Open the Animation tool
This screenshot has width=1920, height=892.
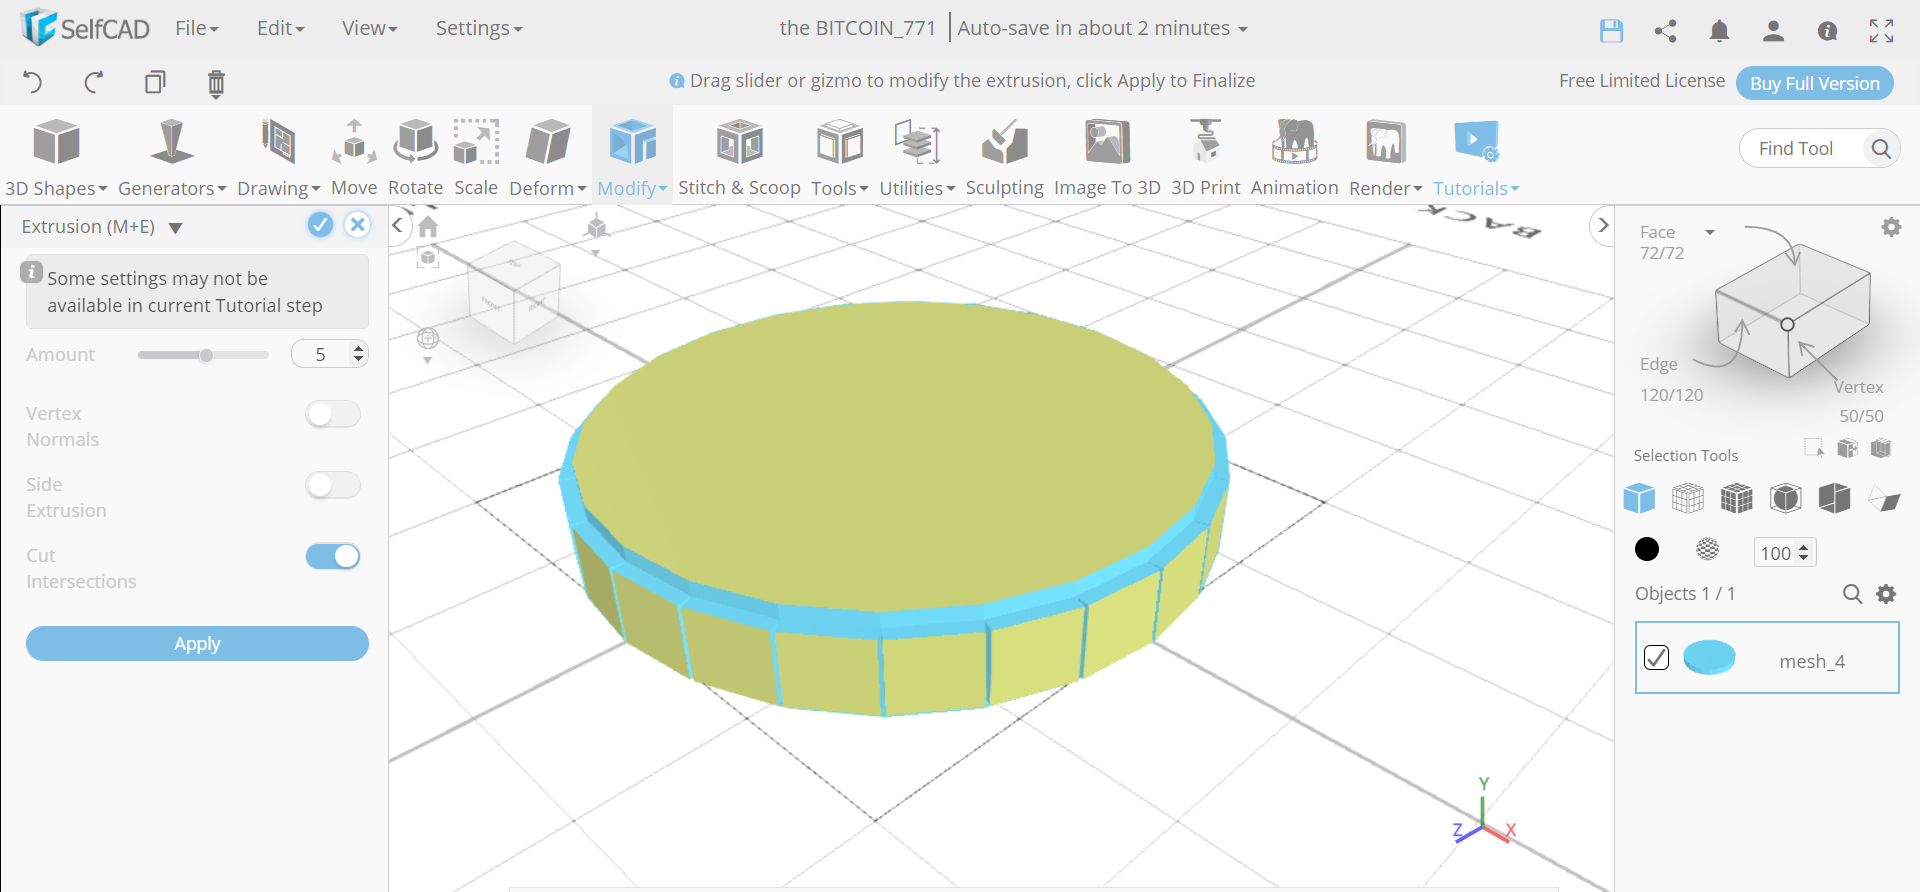1294,157
